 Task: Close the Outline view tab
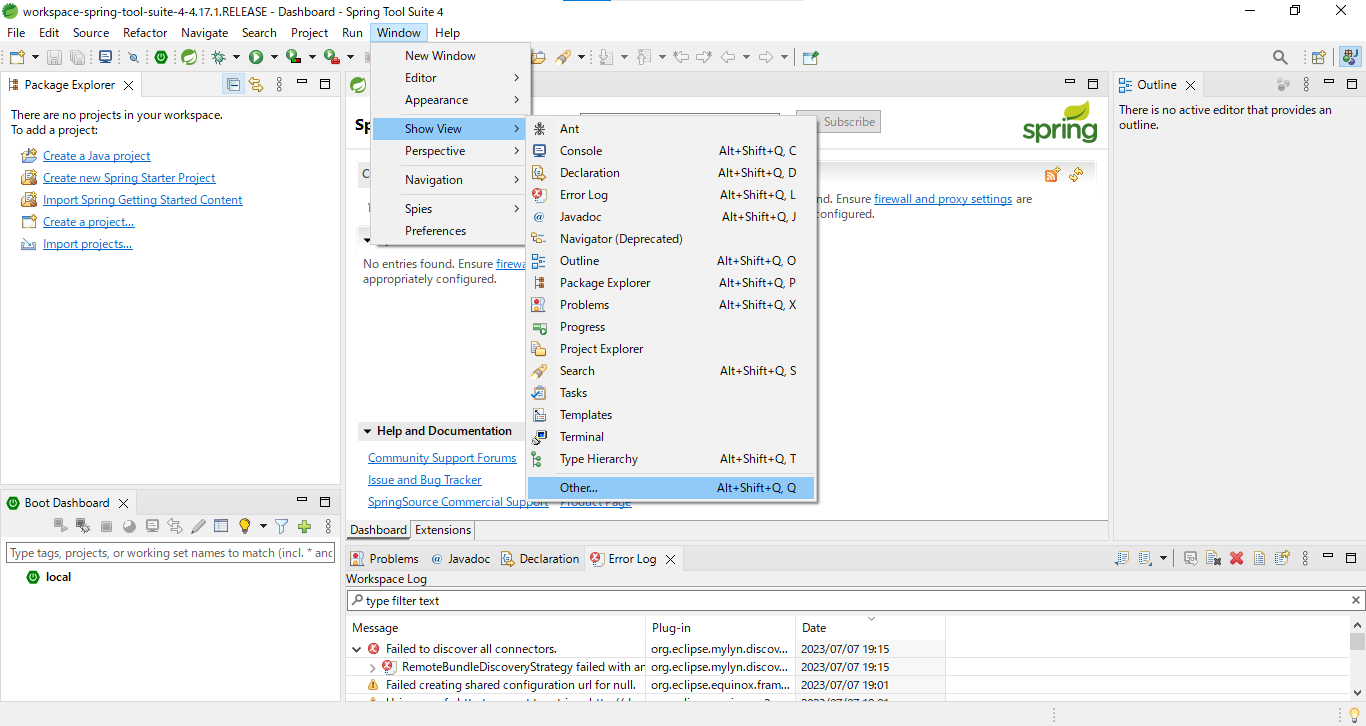[x=1190, y=85]
